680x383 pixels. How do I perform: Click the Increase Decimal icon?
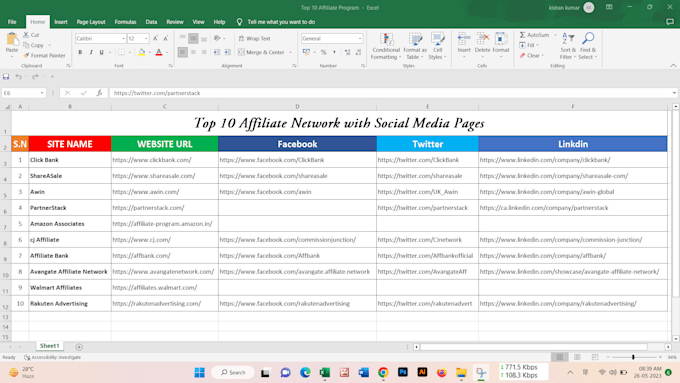347,52
